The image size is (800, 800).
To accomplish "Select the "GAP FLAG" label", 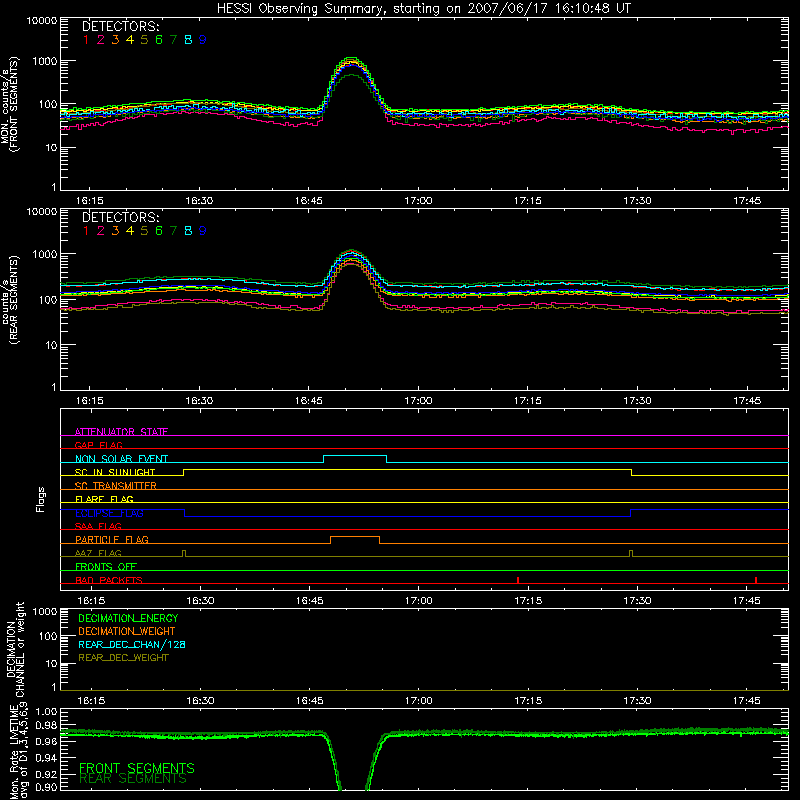I will pyautogui.click(x=98, y=445).
